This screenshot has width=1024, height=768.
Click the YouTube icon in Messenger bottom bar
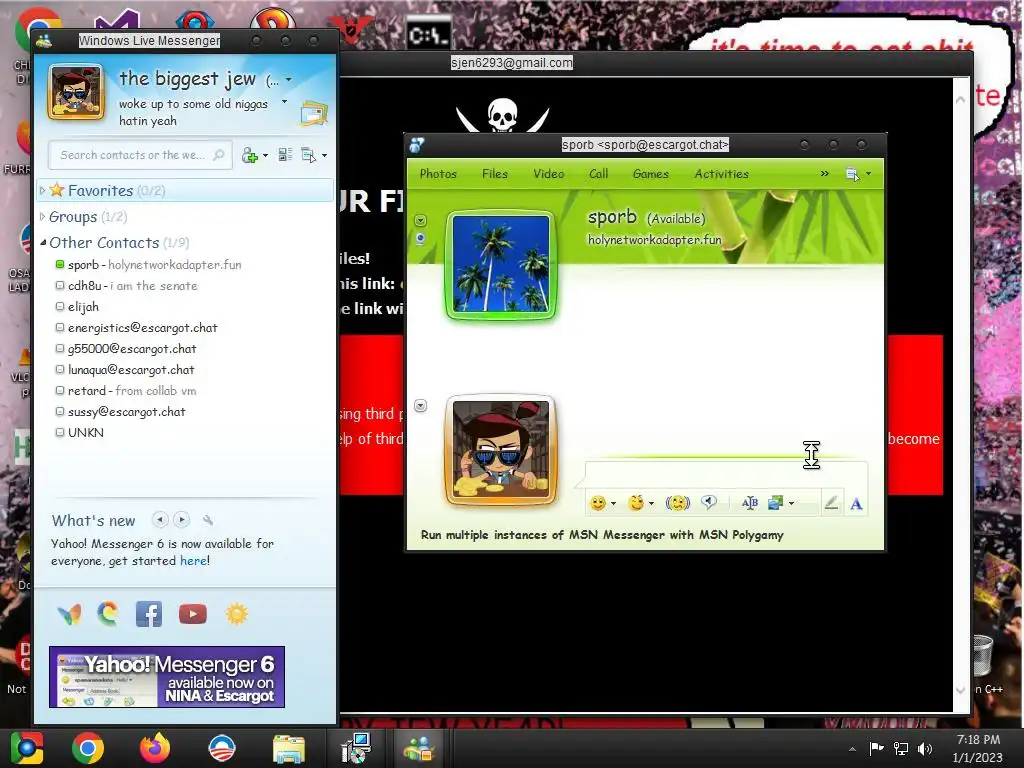(193, 614)
